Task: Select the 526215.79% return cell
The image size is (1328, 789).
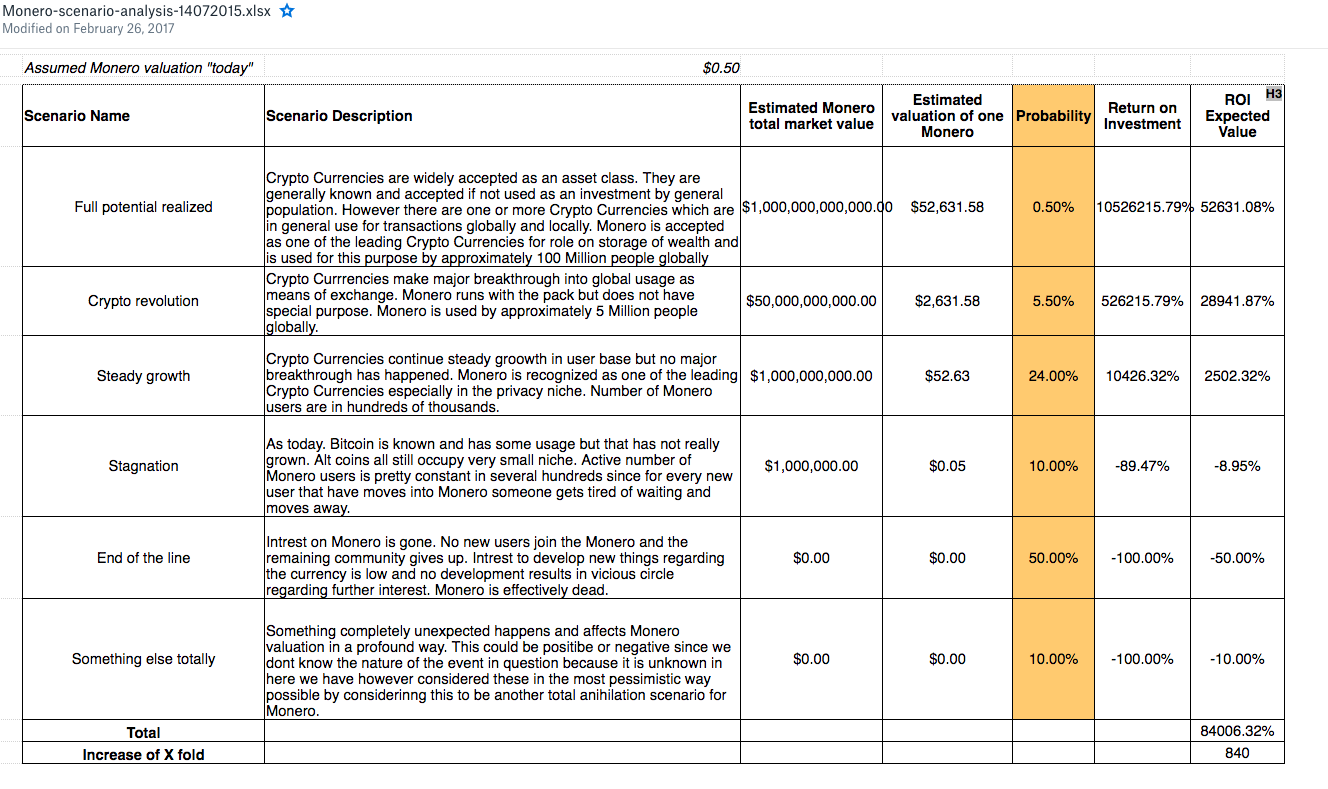Action: coord(1142,301)
